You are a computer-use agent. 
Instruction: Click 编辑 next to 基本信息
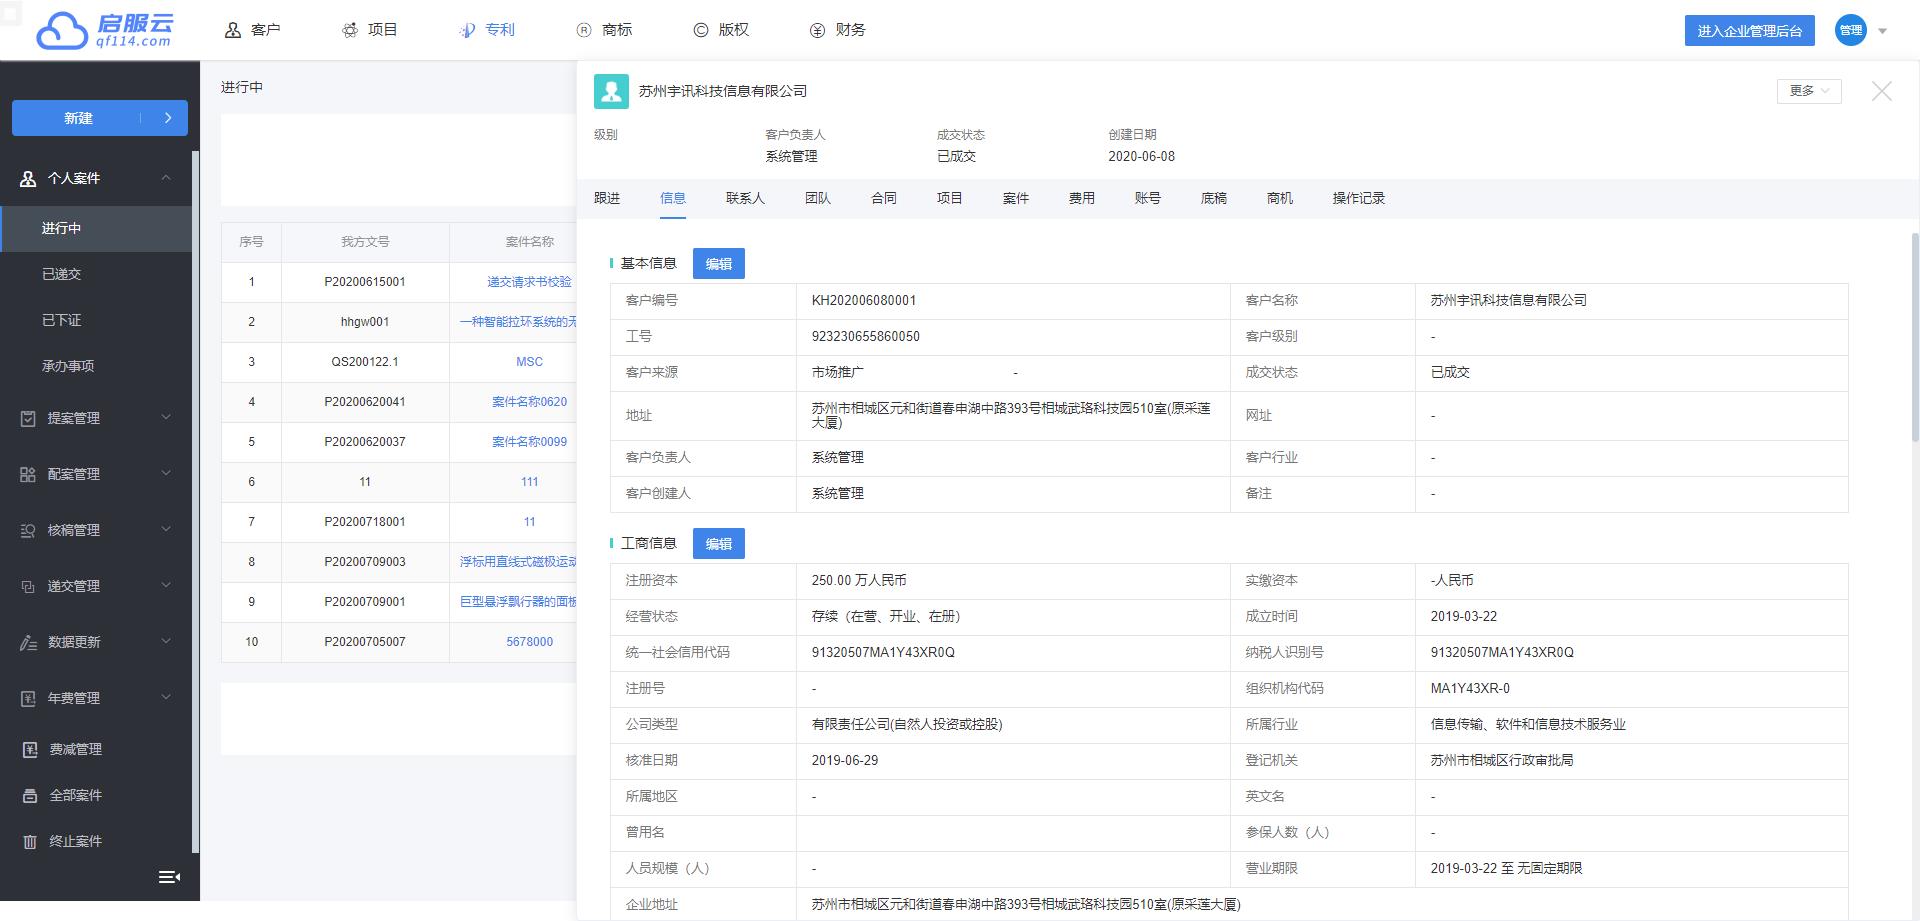coord(719,264)
